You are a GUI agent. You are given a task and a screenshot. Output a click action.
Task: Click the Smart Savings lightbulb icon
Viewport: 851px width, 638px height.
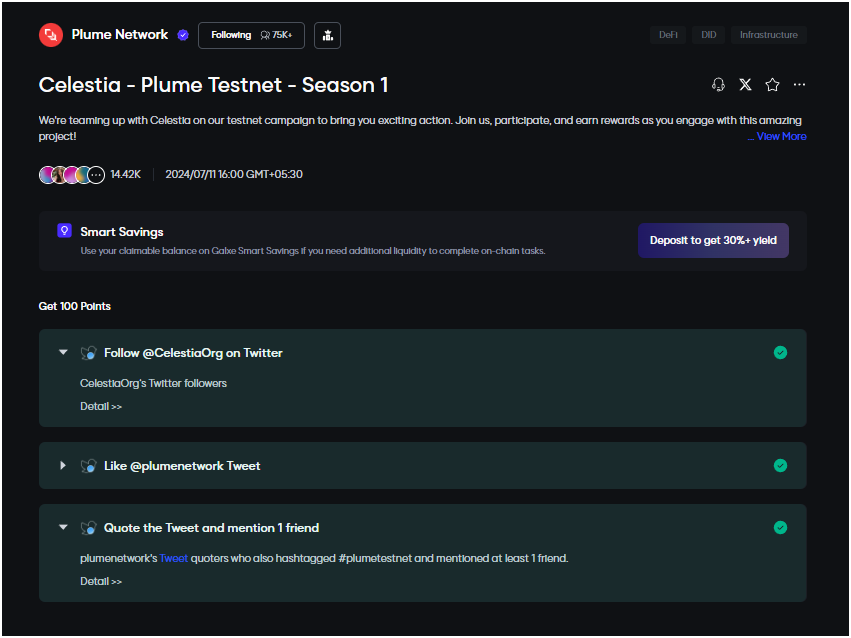tap(65, 231)
